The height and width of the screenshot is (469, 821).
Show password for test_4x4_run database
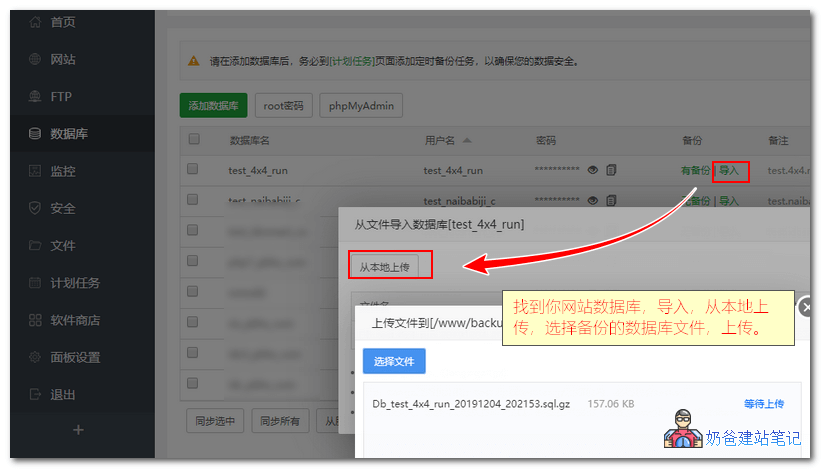coord(593,170)
